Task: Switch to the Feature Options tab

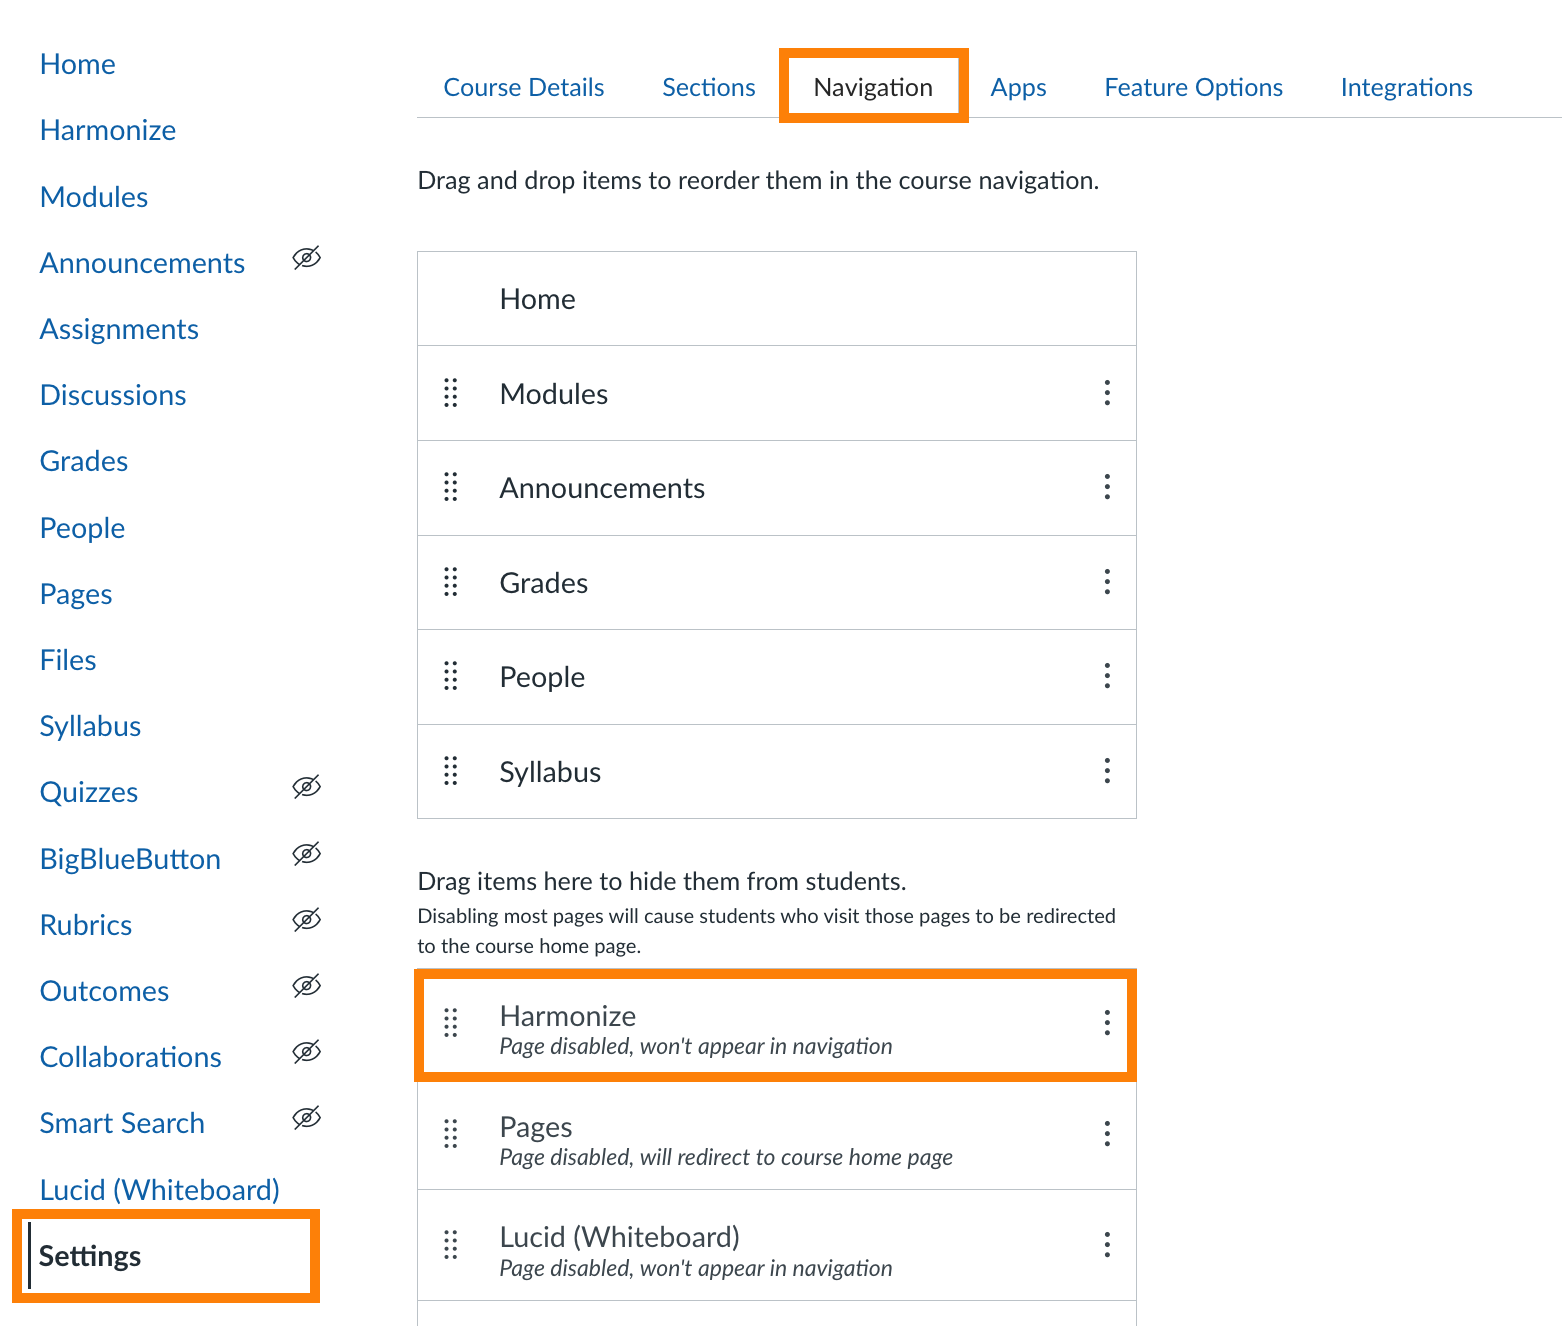Action: 1193,88
